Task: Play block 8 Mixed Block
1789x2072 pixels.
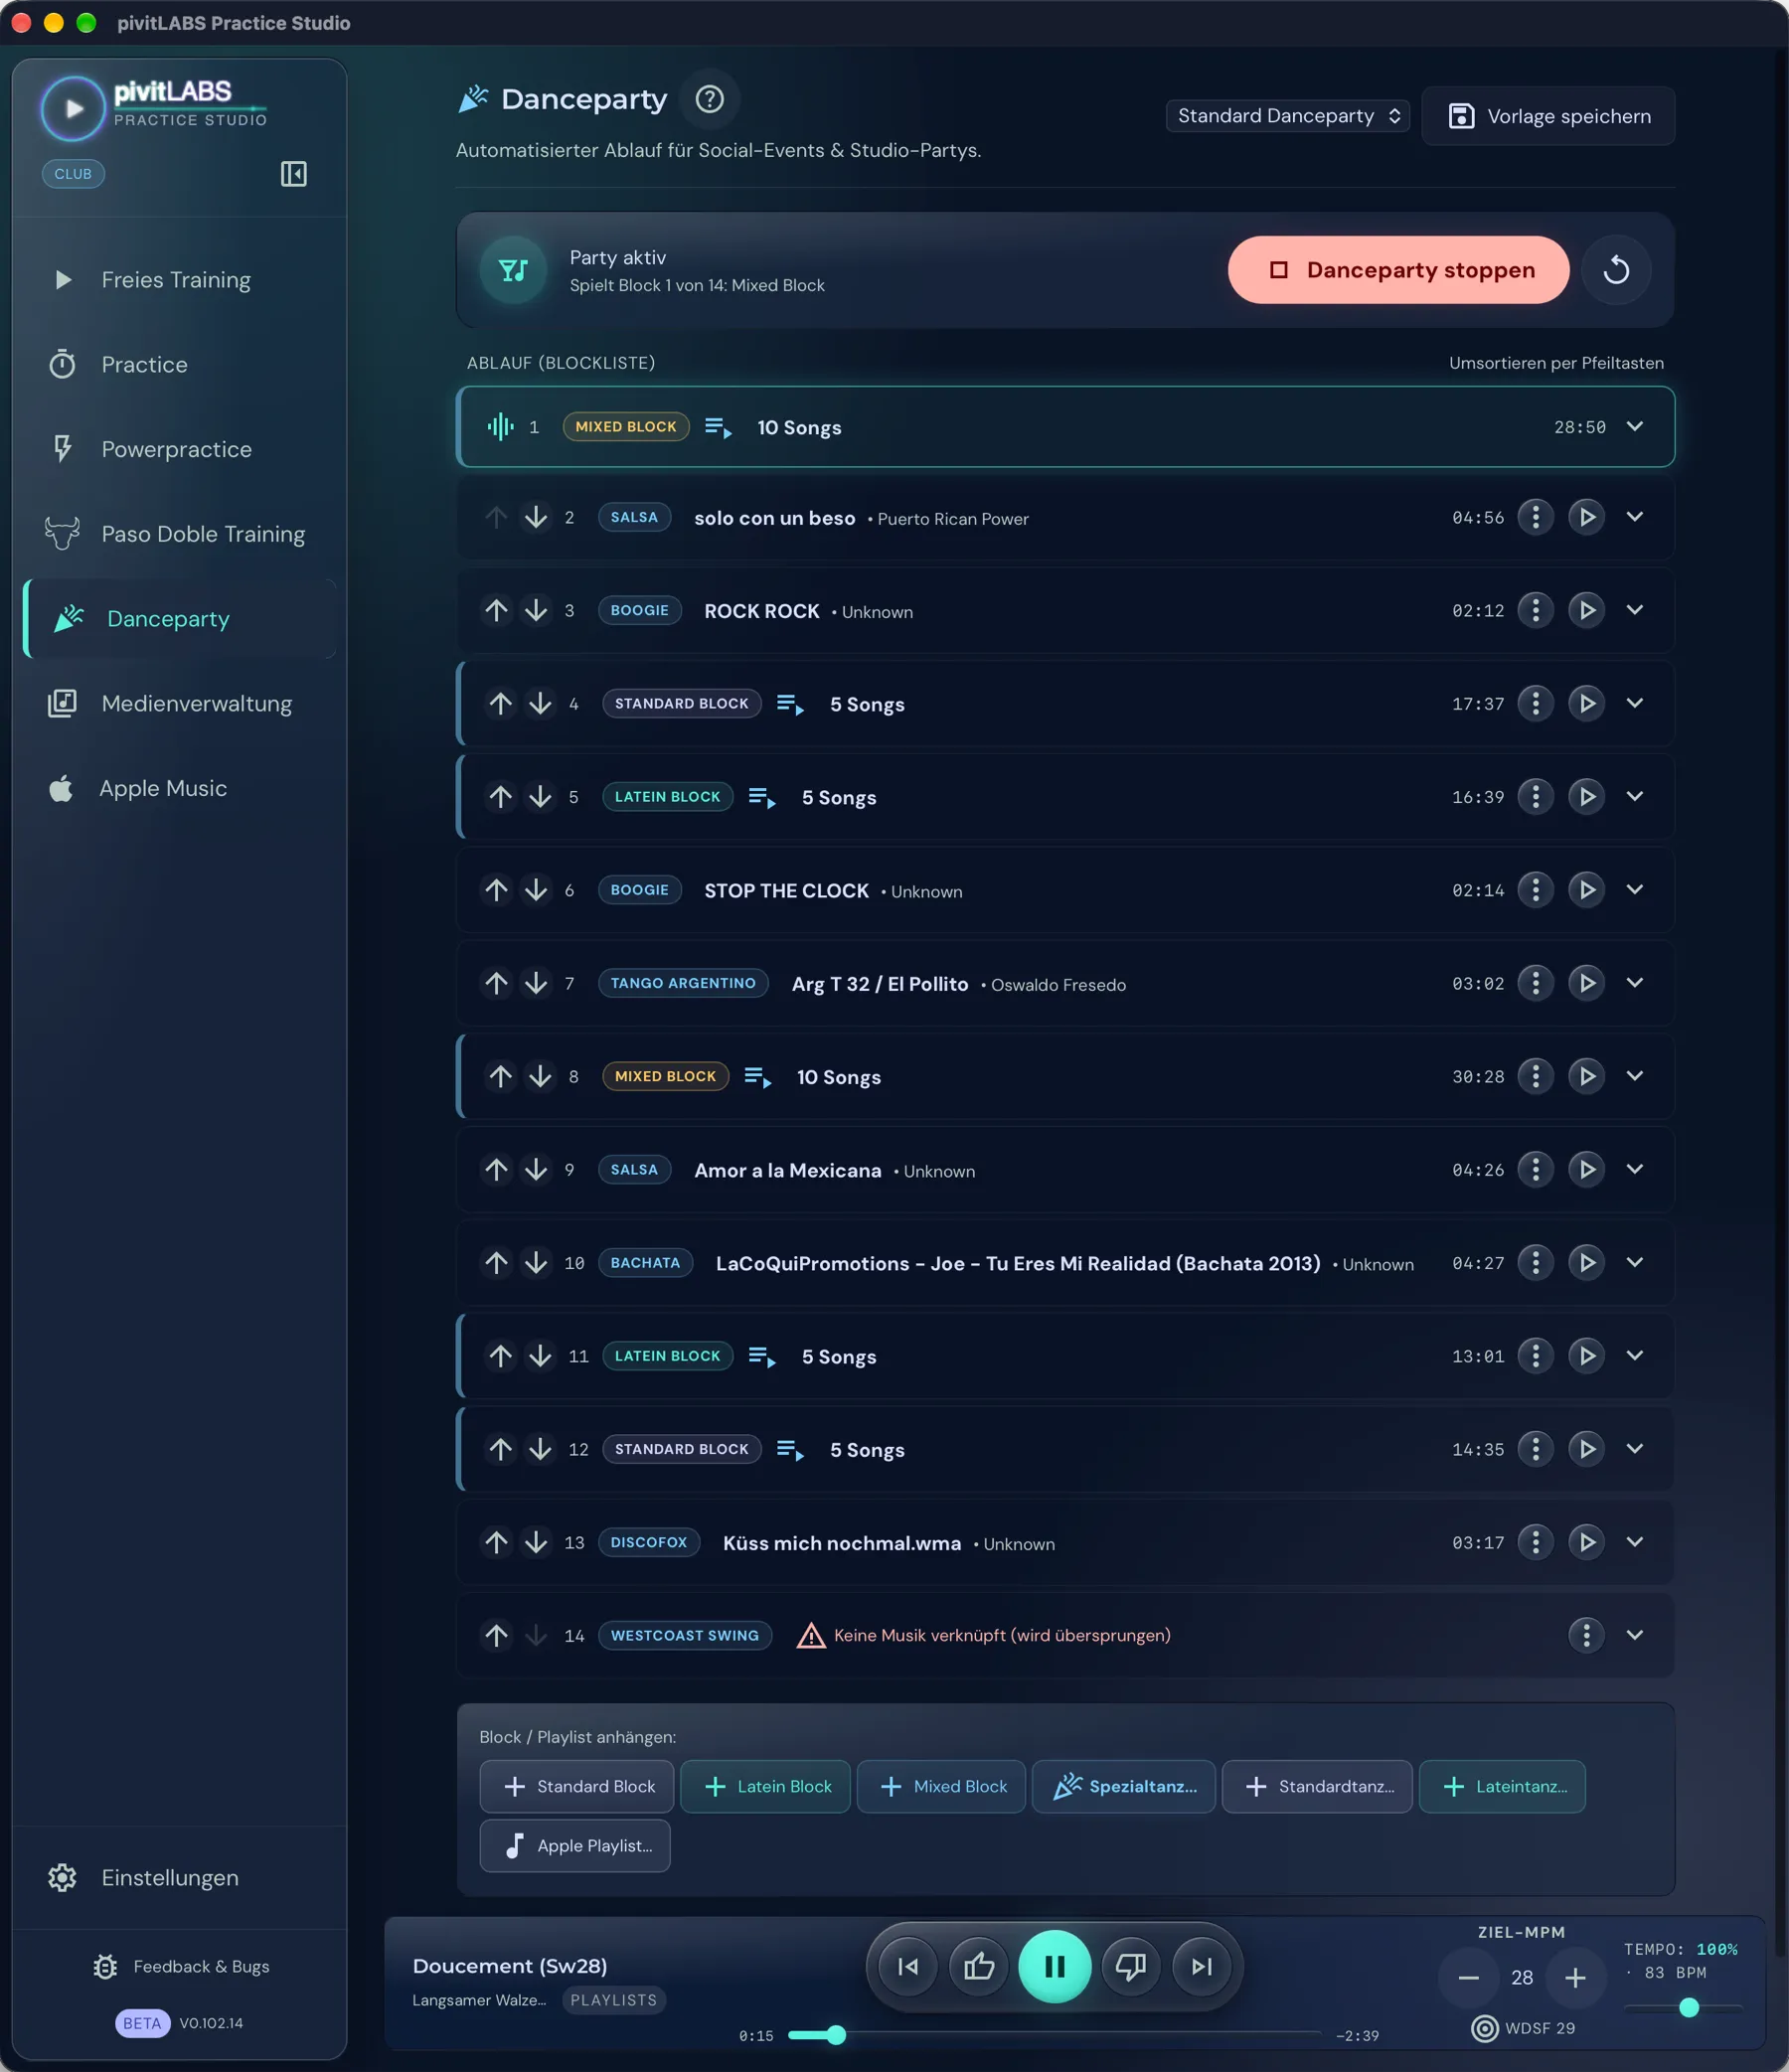Action: [x=1586, y=1076]
